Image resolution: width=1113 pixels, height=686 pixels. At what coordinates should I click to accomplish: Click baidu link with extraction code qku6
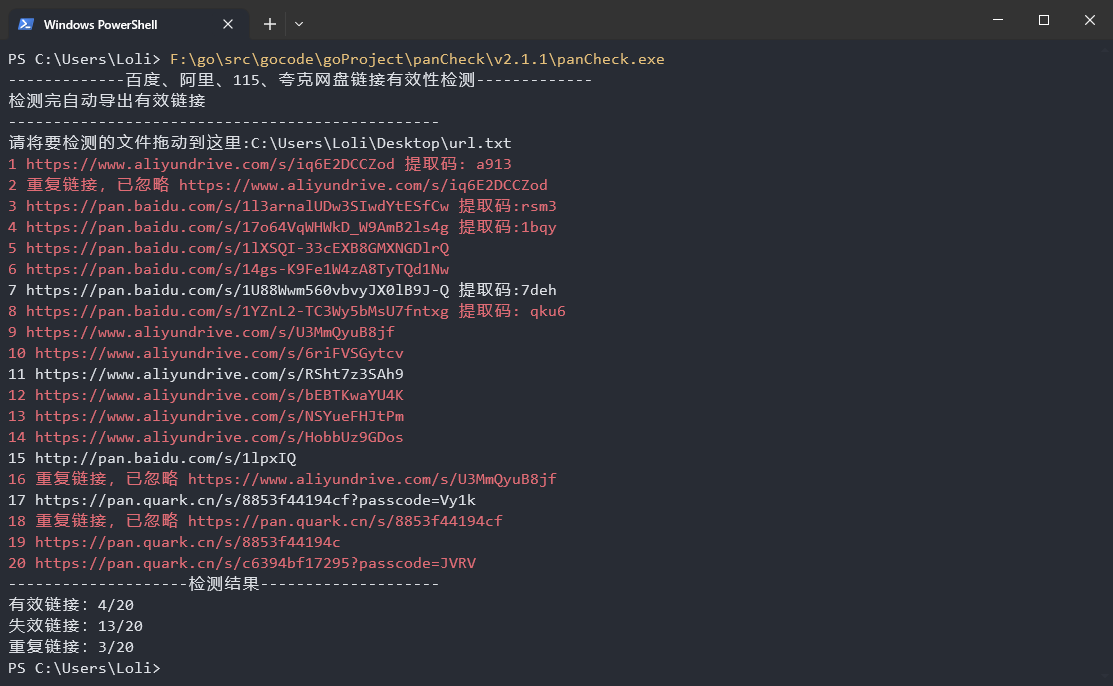[295, 311]
